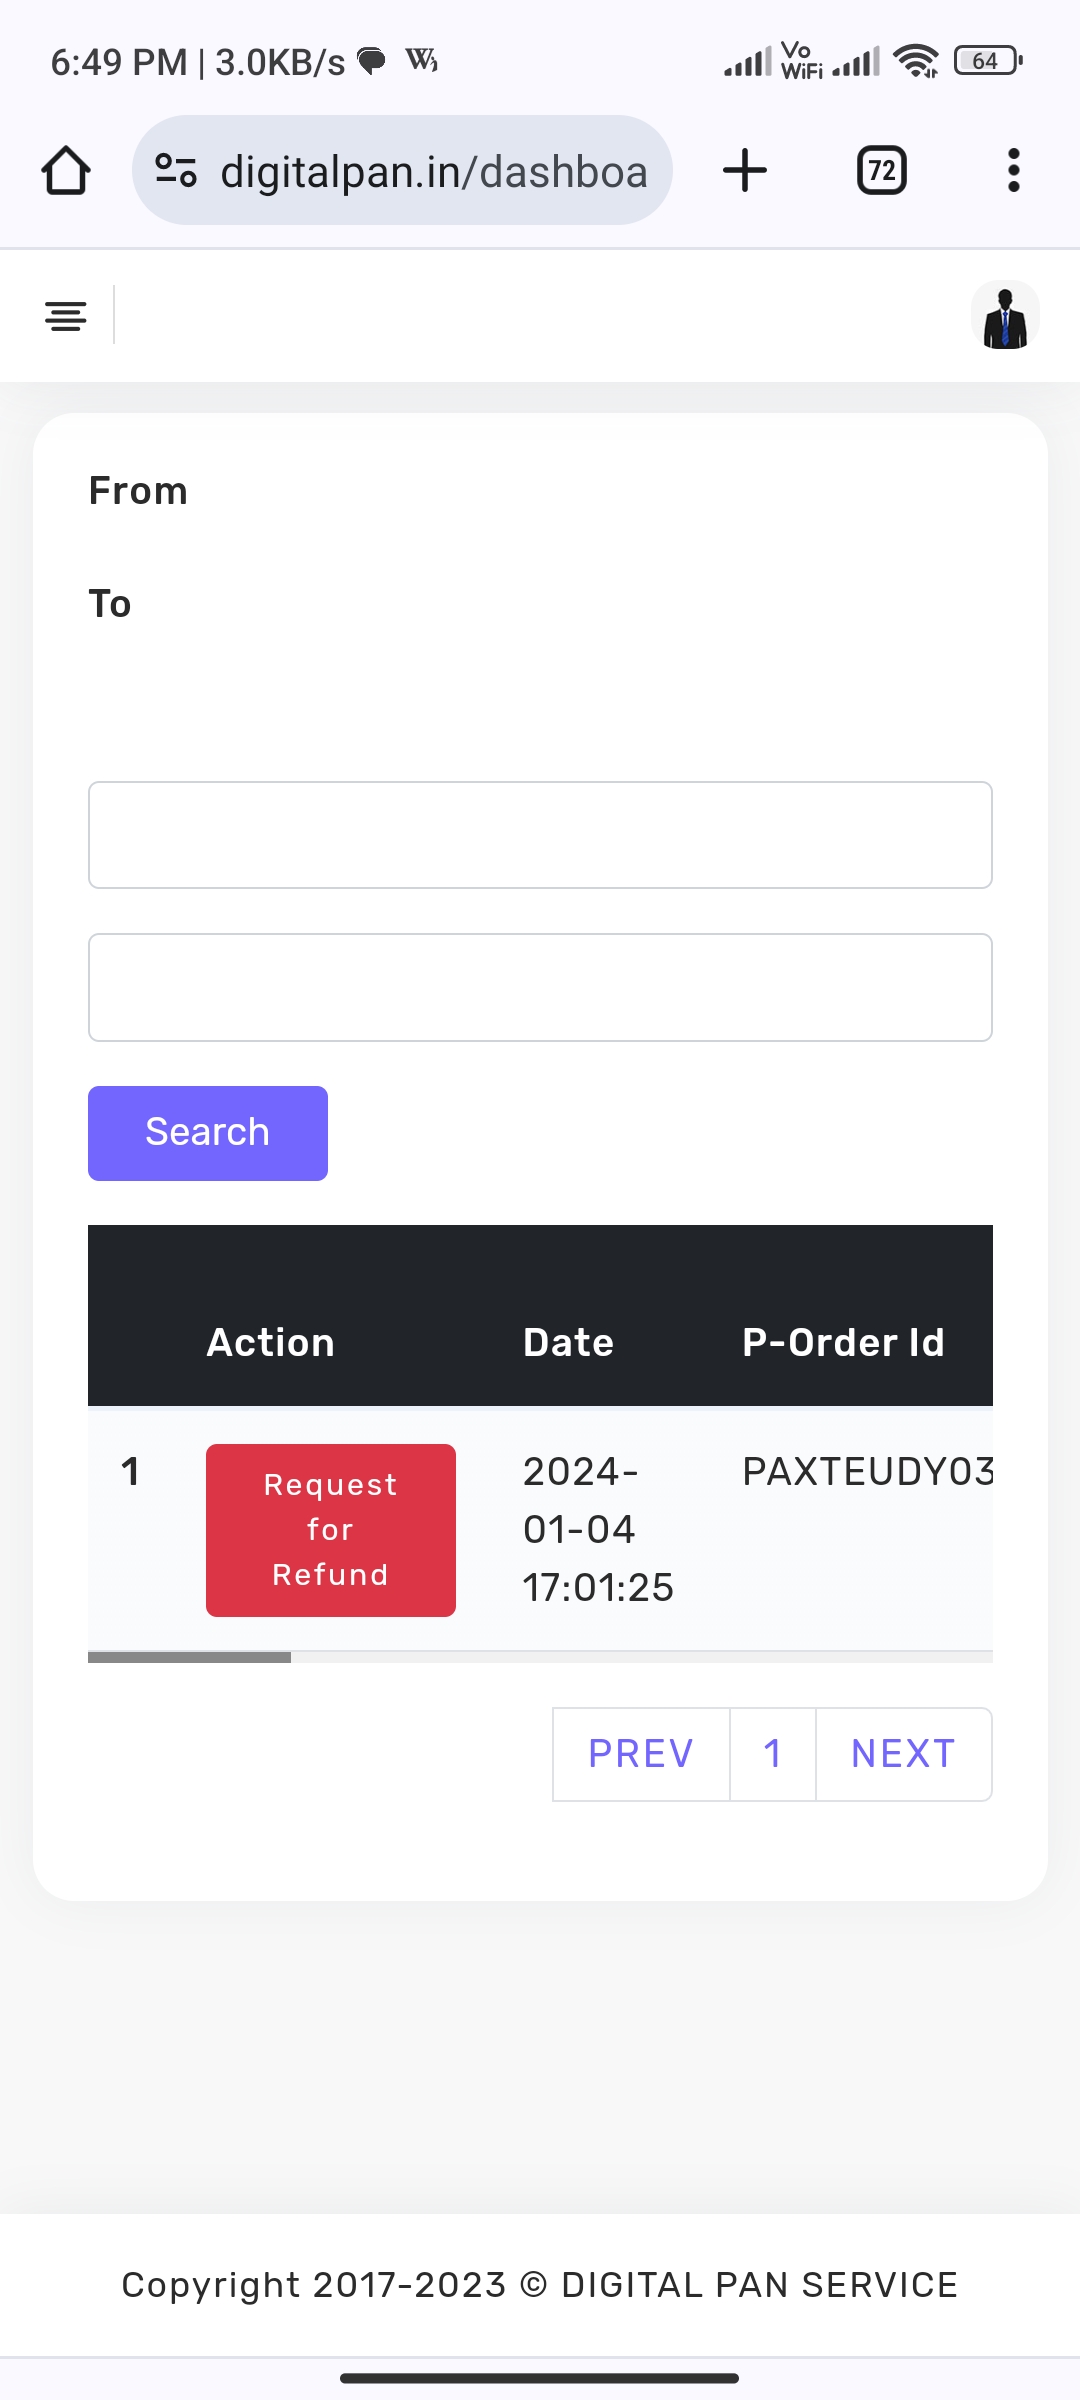Go to the NEXT page
1080x2400 pixels.
click(904, 1754)
